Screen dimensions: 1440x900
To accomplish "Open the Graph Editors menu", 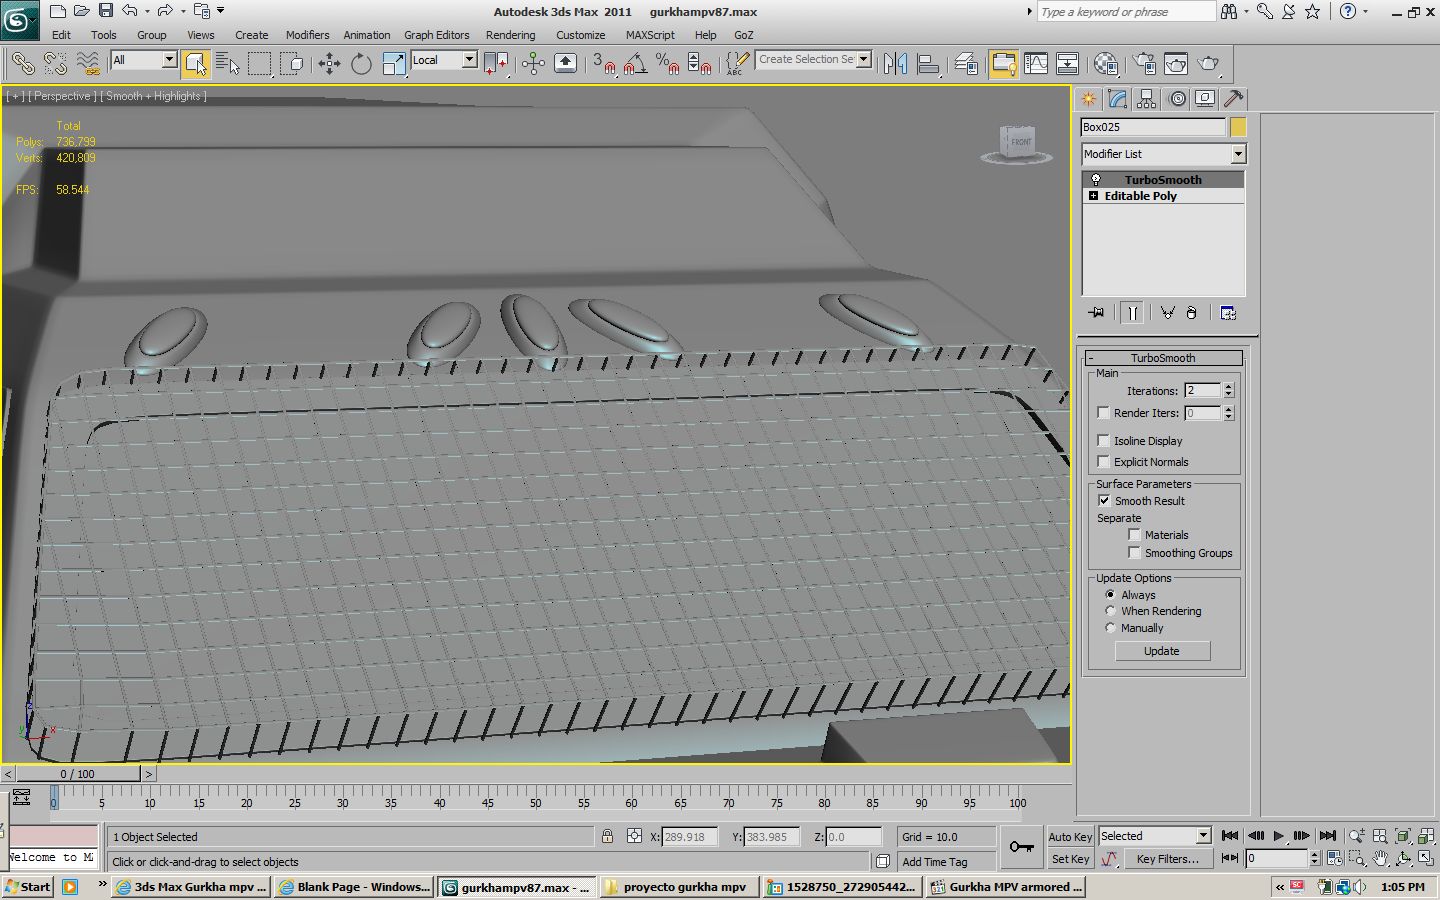I will point(436,35).
